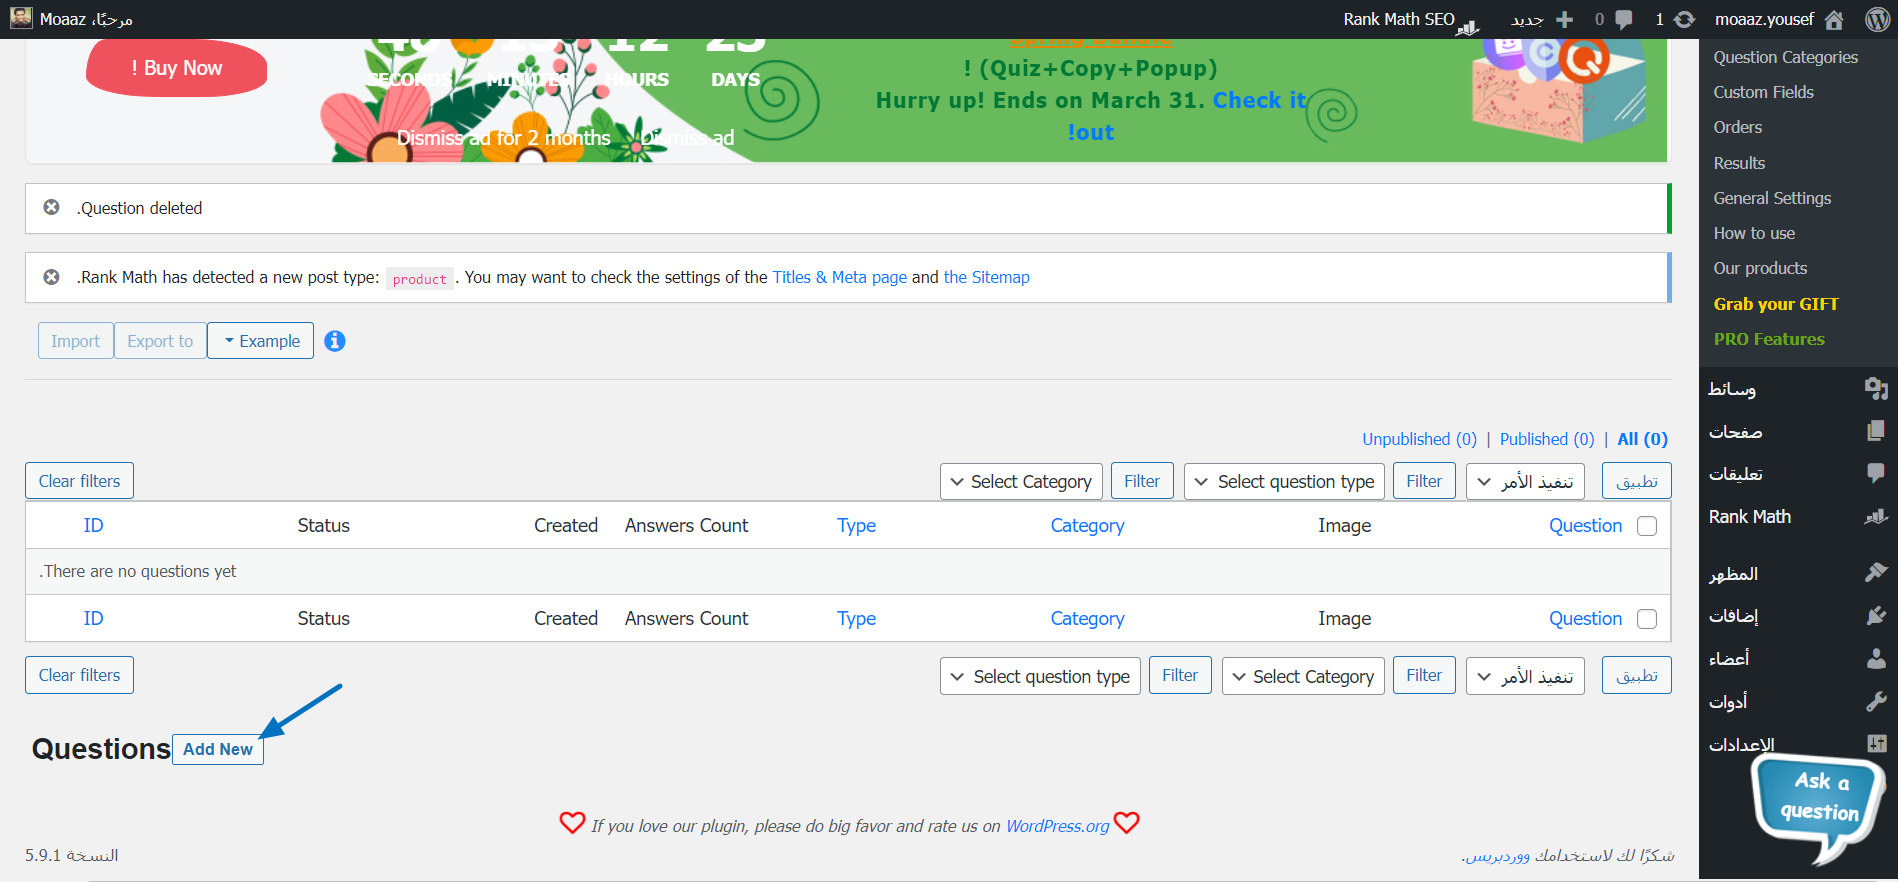Show All (0) questions

[1643, 439]
